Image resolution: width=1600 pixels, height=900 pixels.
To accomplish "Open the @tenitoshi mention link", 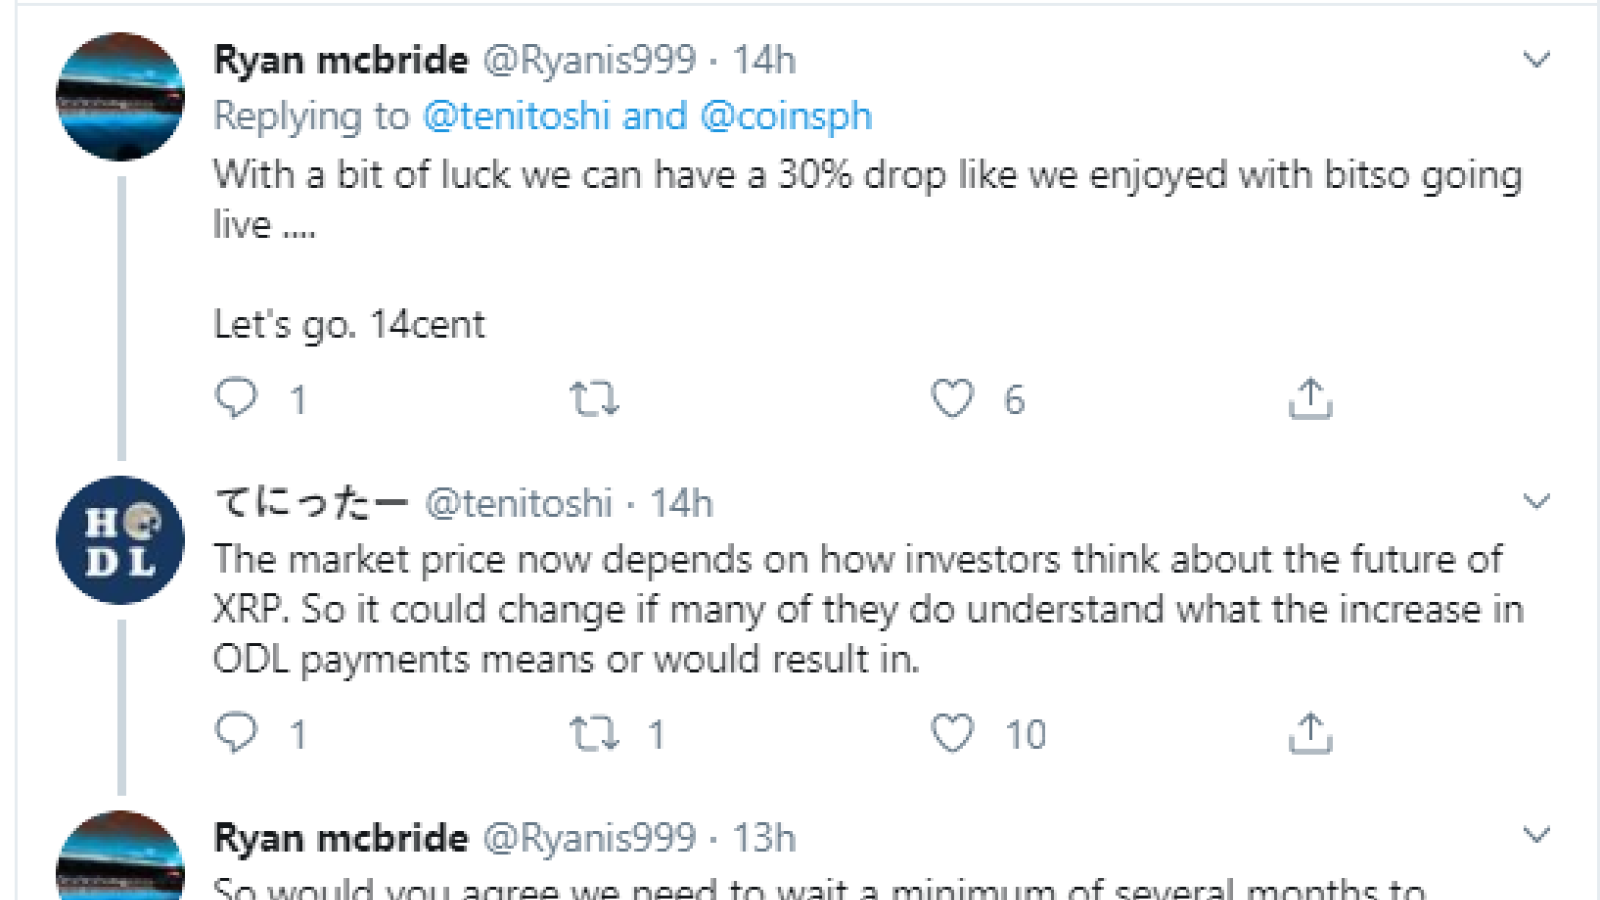I will pyautogui.click(x=516, y=116).
